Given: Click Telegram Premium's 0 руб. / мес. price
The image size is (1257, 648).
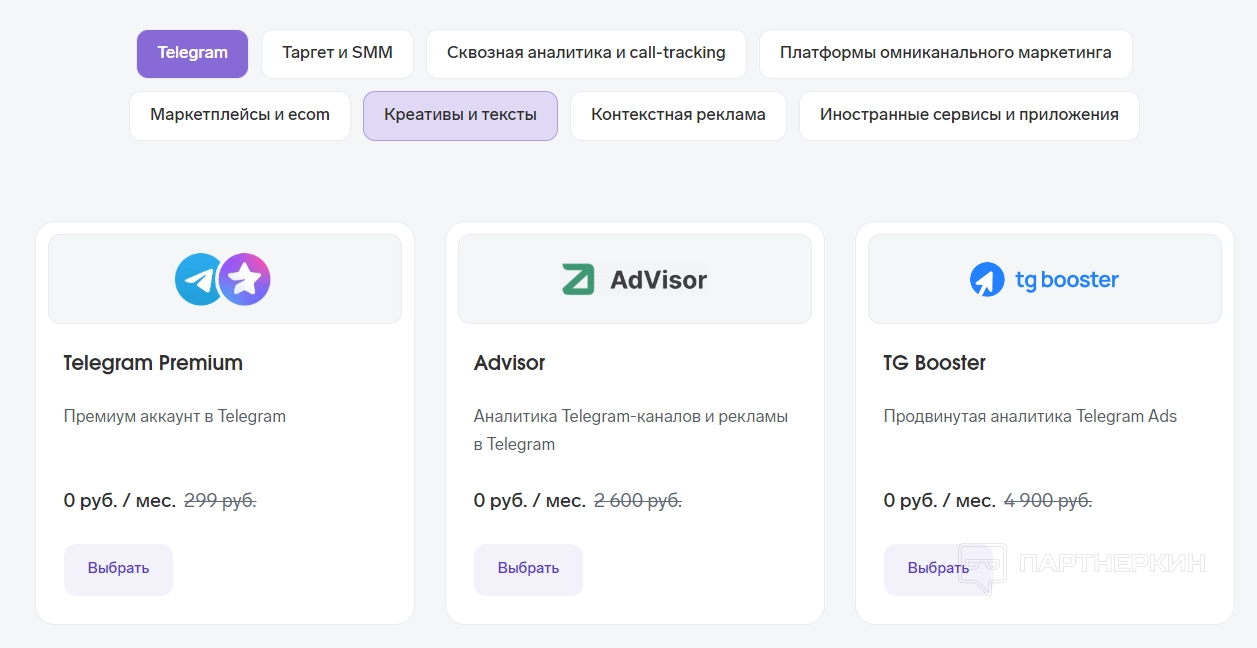Looking at the screenshot, I should click(x=120, y=500).
